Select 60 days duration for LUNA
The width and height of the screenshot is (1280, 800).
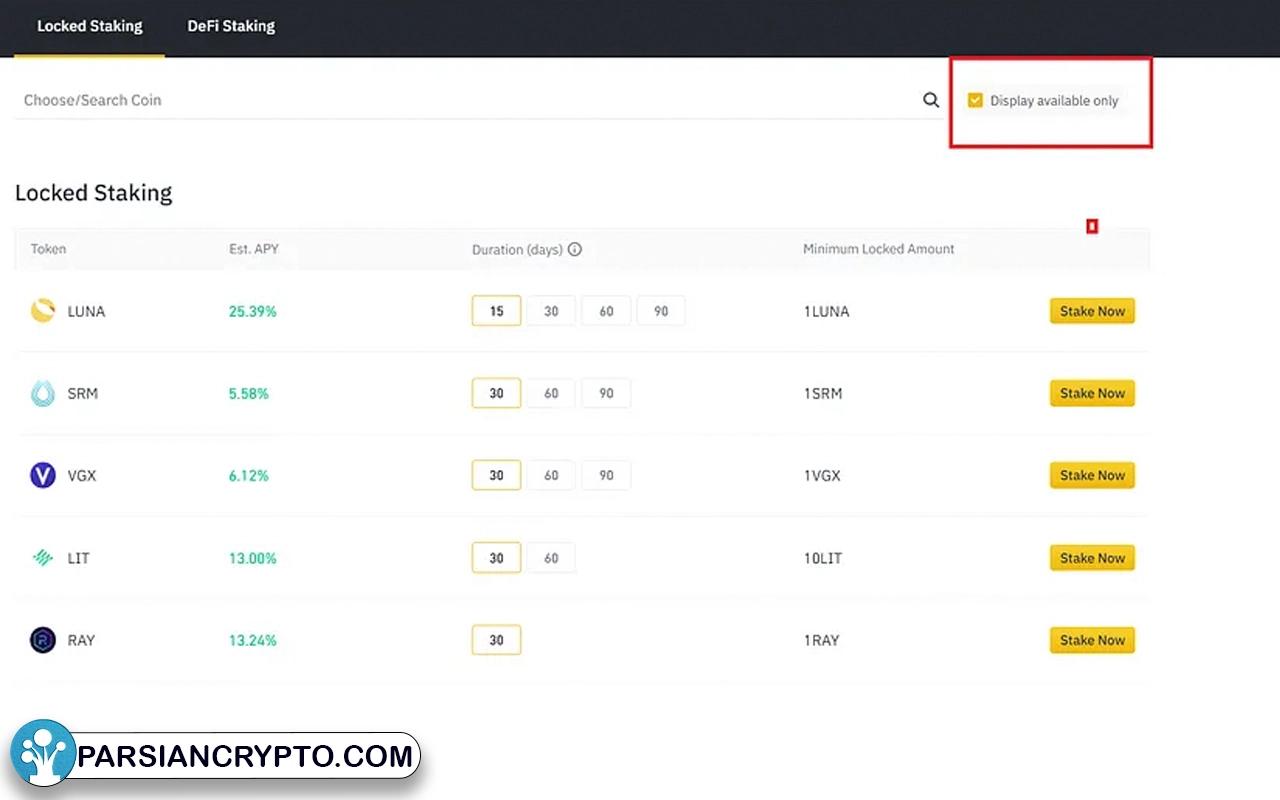tap(606, 311)
